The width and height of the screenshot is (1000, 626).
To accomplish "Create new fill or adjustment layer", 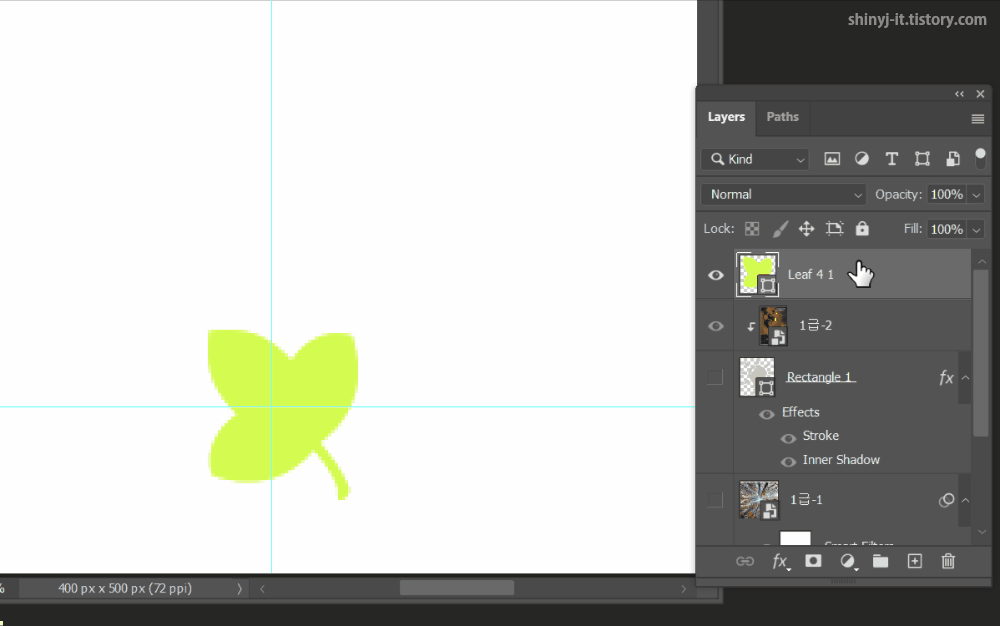I will point(848,562).
